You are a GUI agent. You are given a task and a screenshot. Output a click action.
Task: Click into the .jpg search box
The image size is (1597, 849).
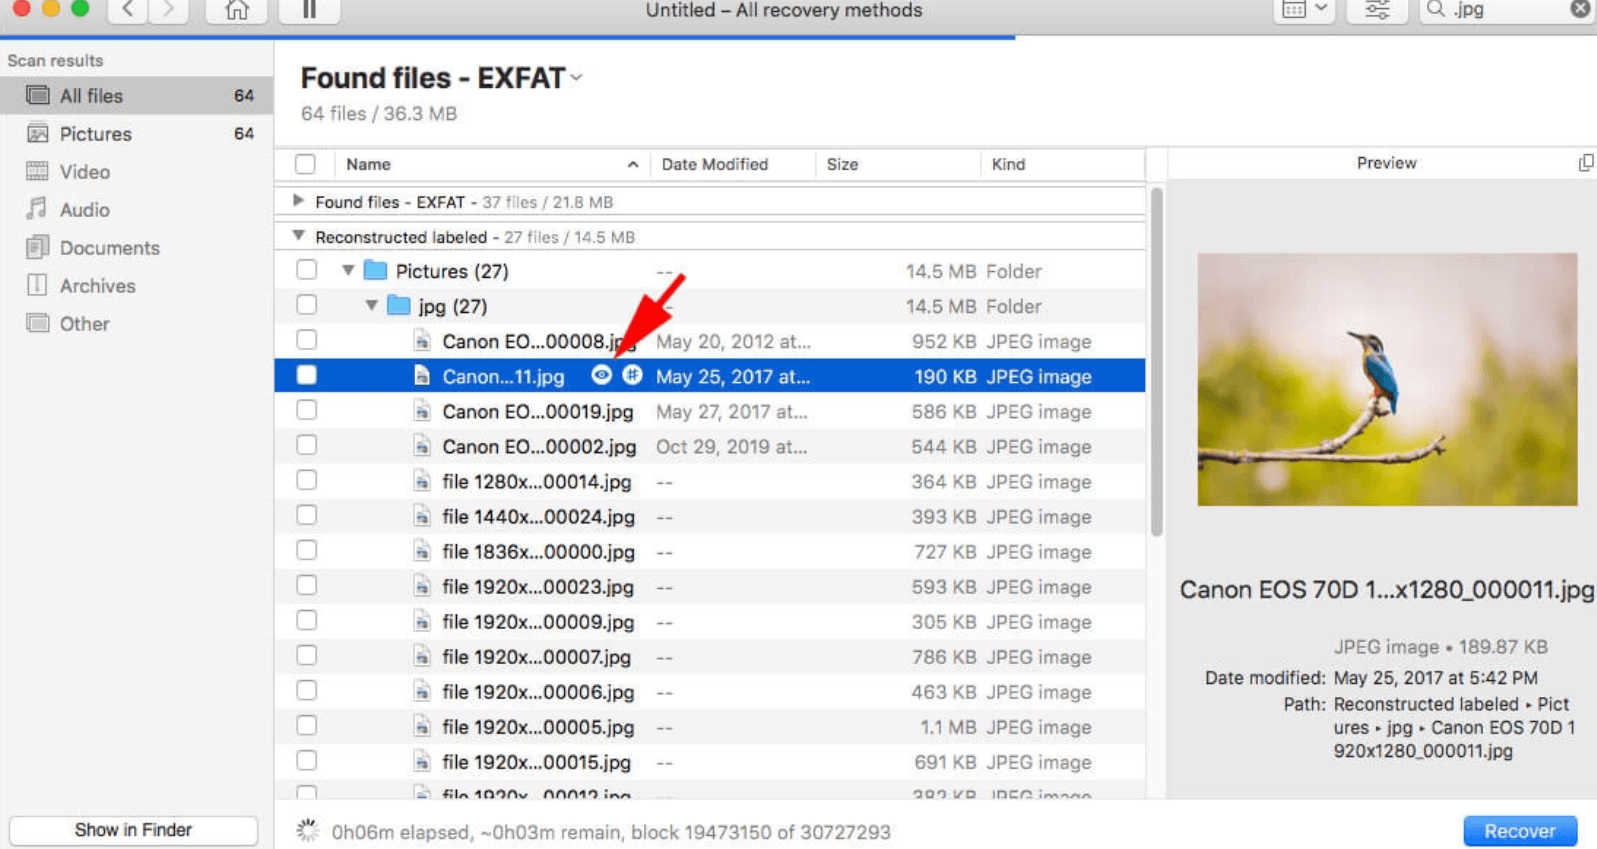tap(1507, 10)
